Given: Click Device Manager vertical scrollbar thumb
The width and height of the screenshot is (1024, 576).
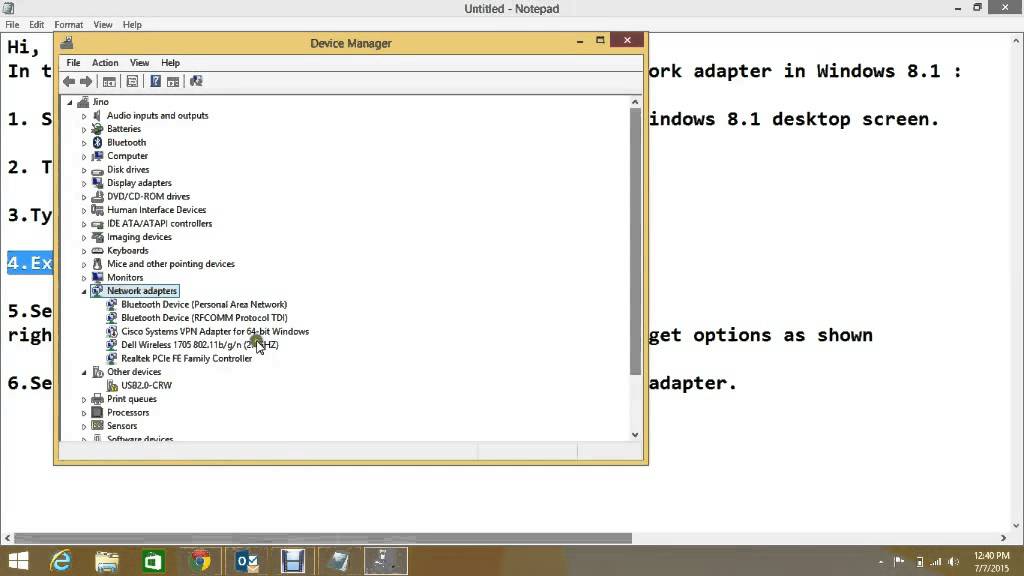Looking at the screenshot, I should pyautogui.click(x=635, y=242).
